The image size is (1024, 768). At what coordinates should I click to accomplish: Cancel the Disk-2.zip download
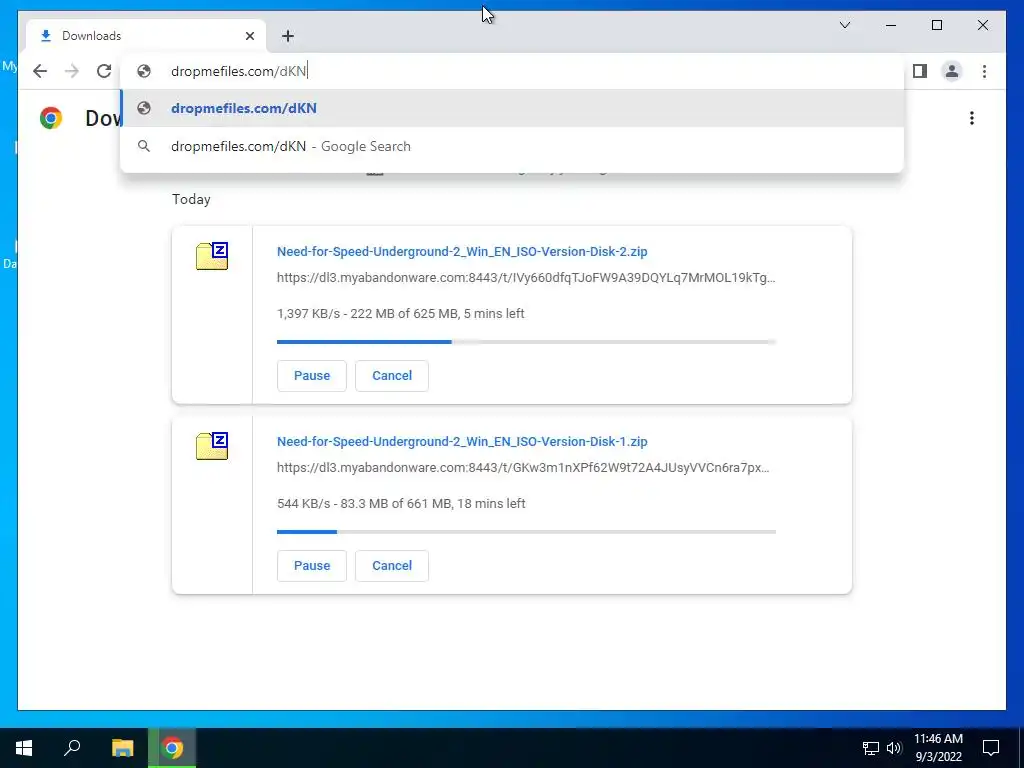392,376
